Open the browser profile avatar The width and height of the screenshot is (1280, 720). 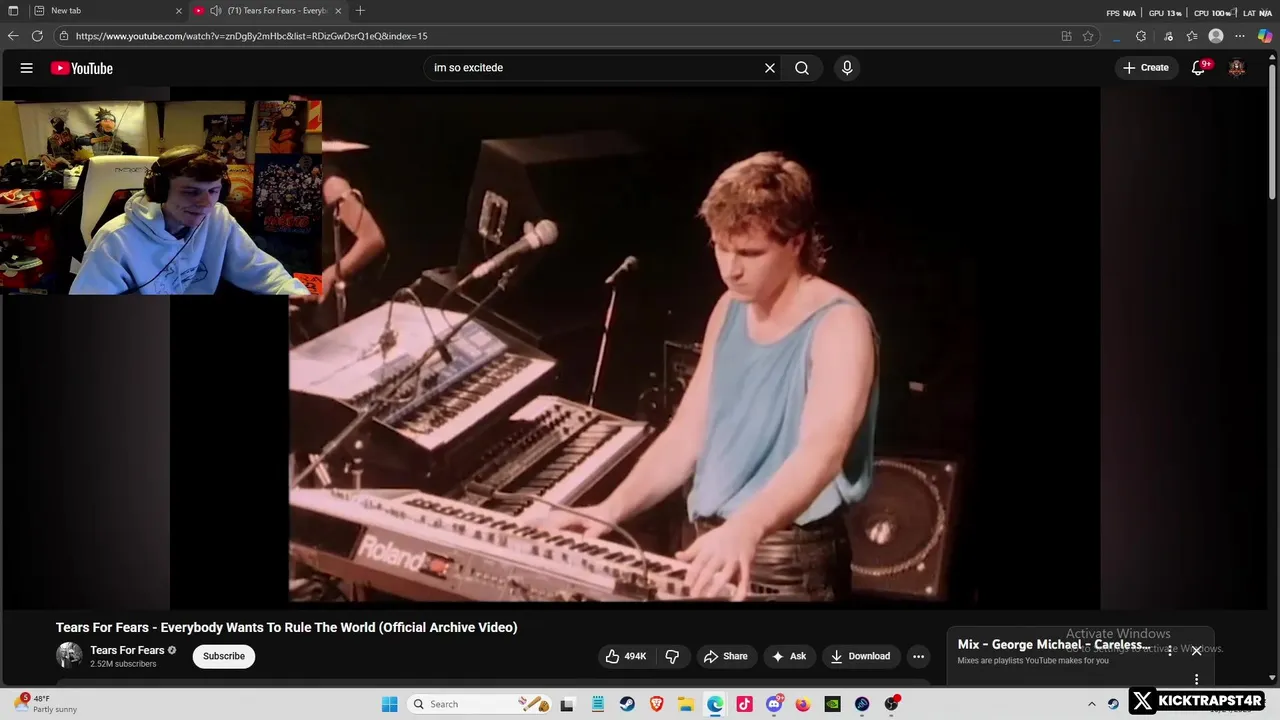coord(1216,36)
